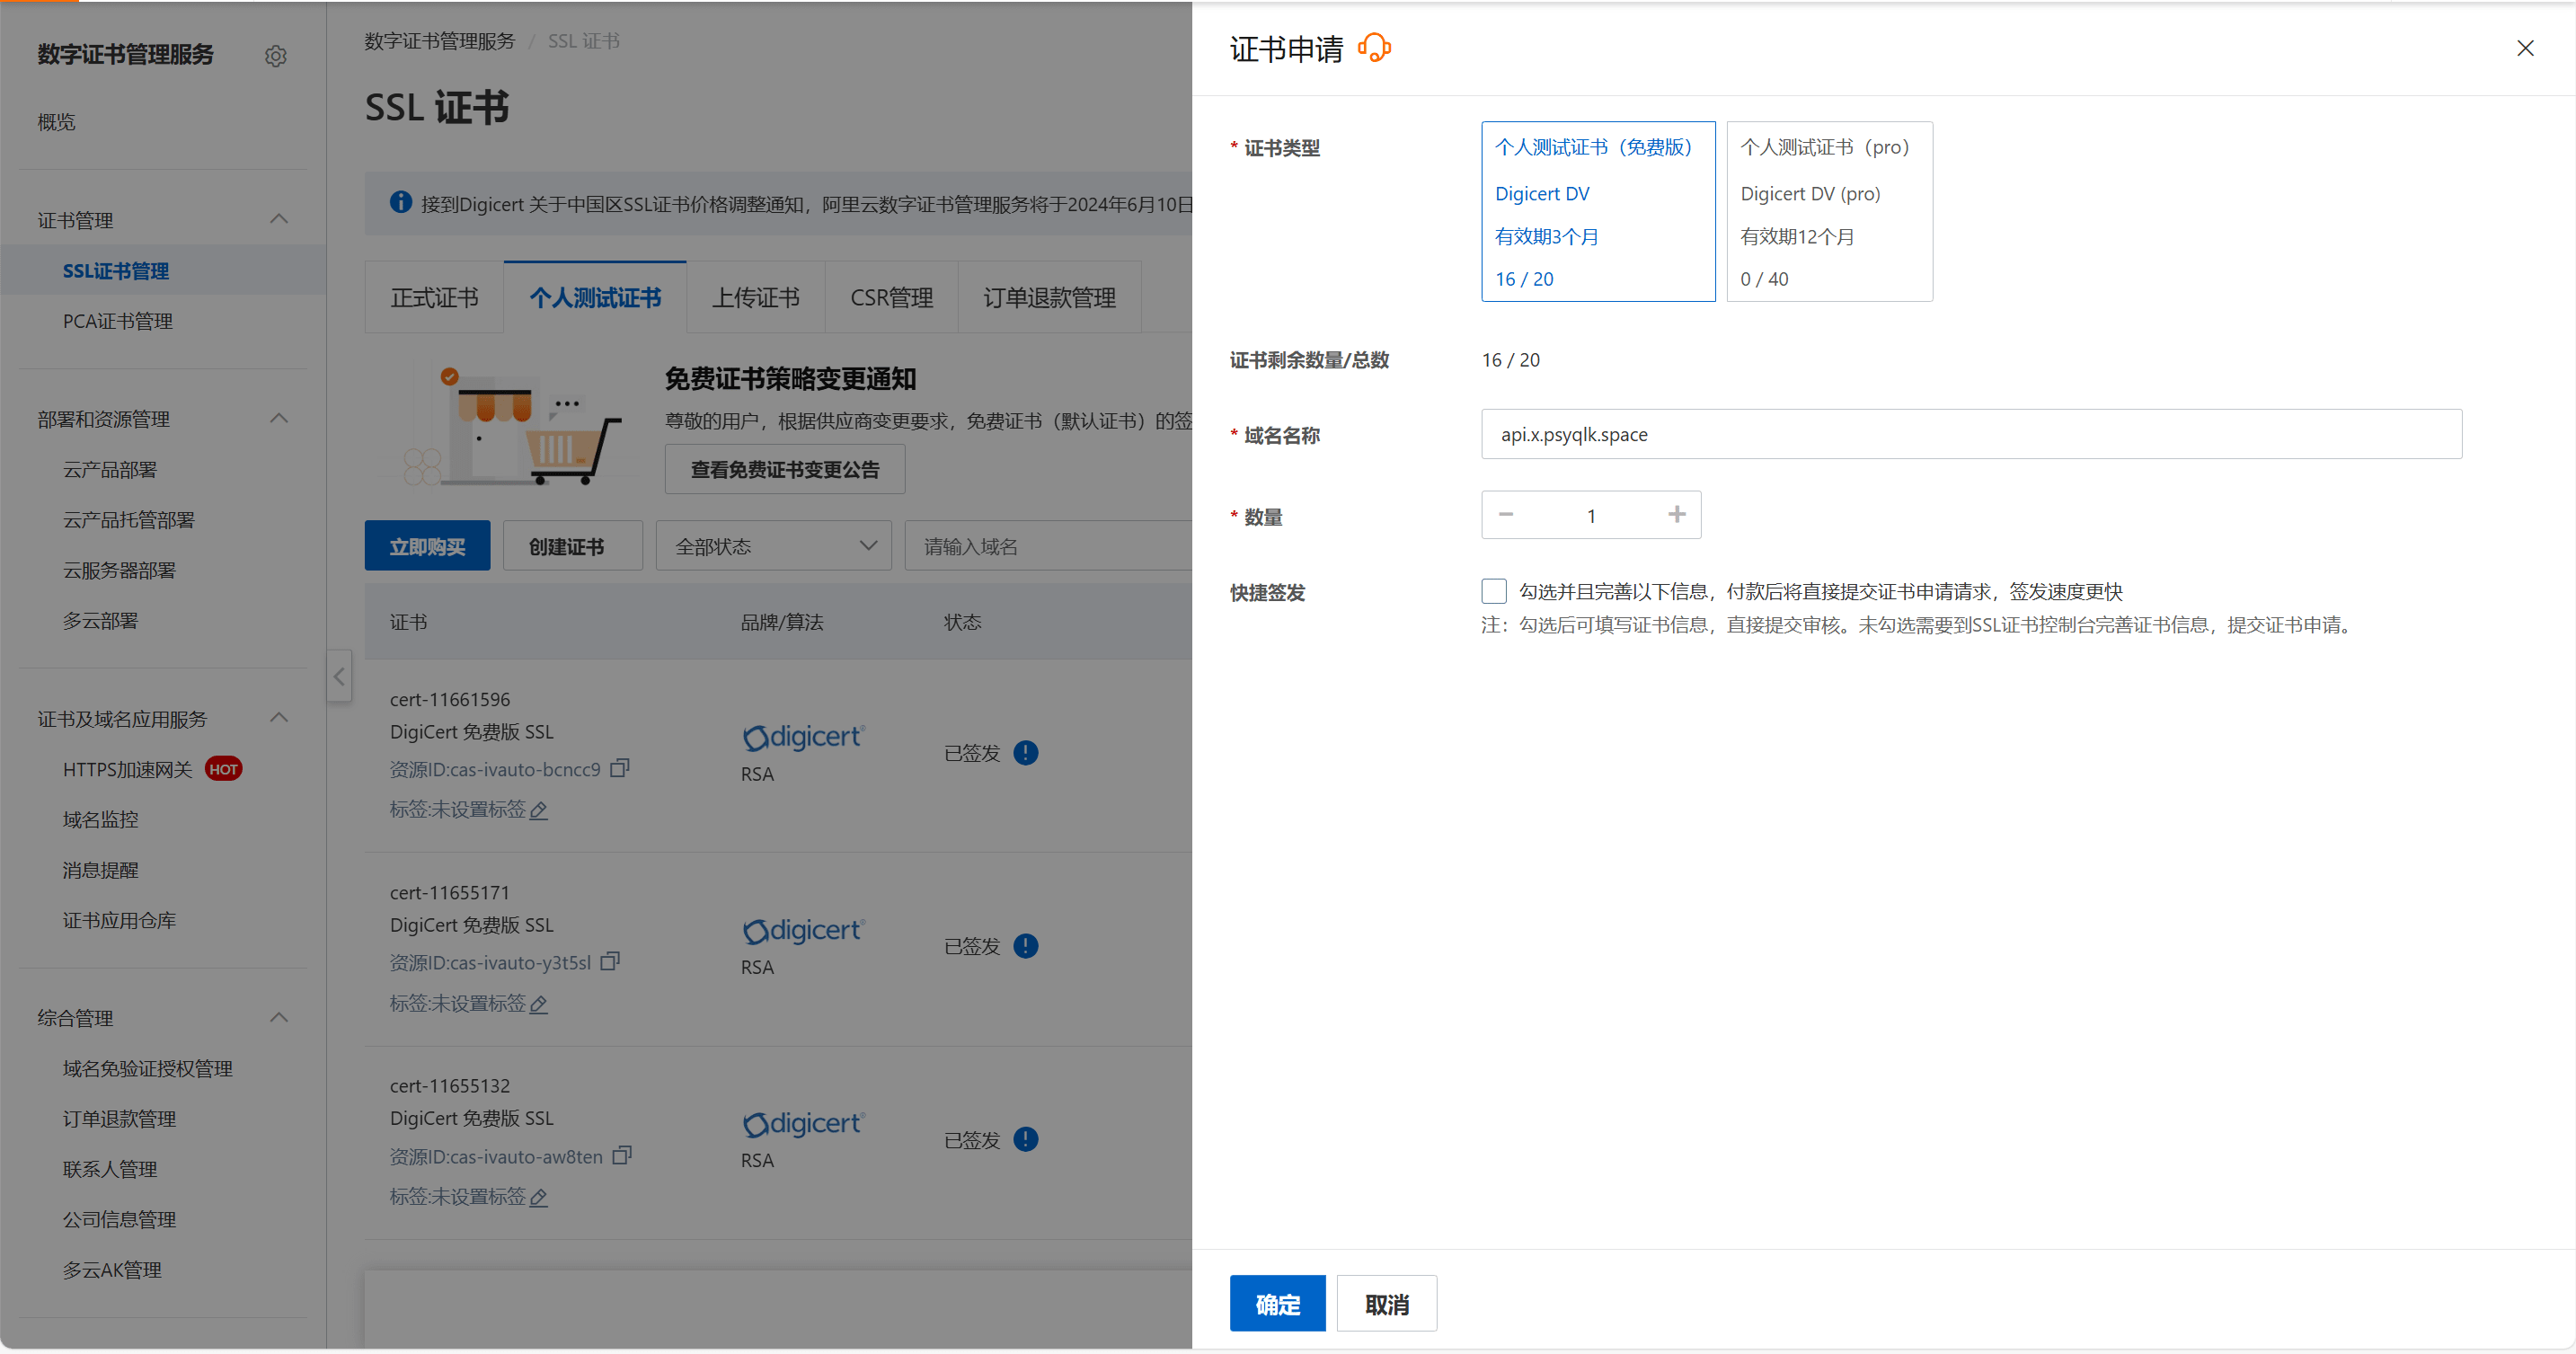Select 个人测试证书 (pro) certificate type
Image resolution: width=2576 pixels, height=1354 pixels.
[1828, 211]
